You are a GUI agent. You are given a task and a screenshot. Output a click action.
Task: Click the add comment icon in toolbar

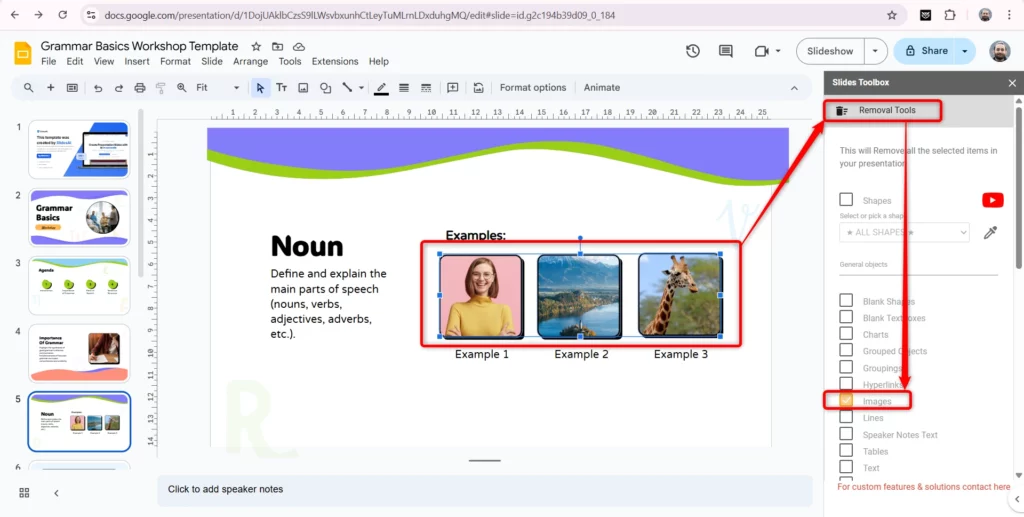(452, 88)
